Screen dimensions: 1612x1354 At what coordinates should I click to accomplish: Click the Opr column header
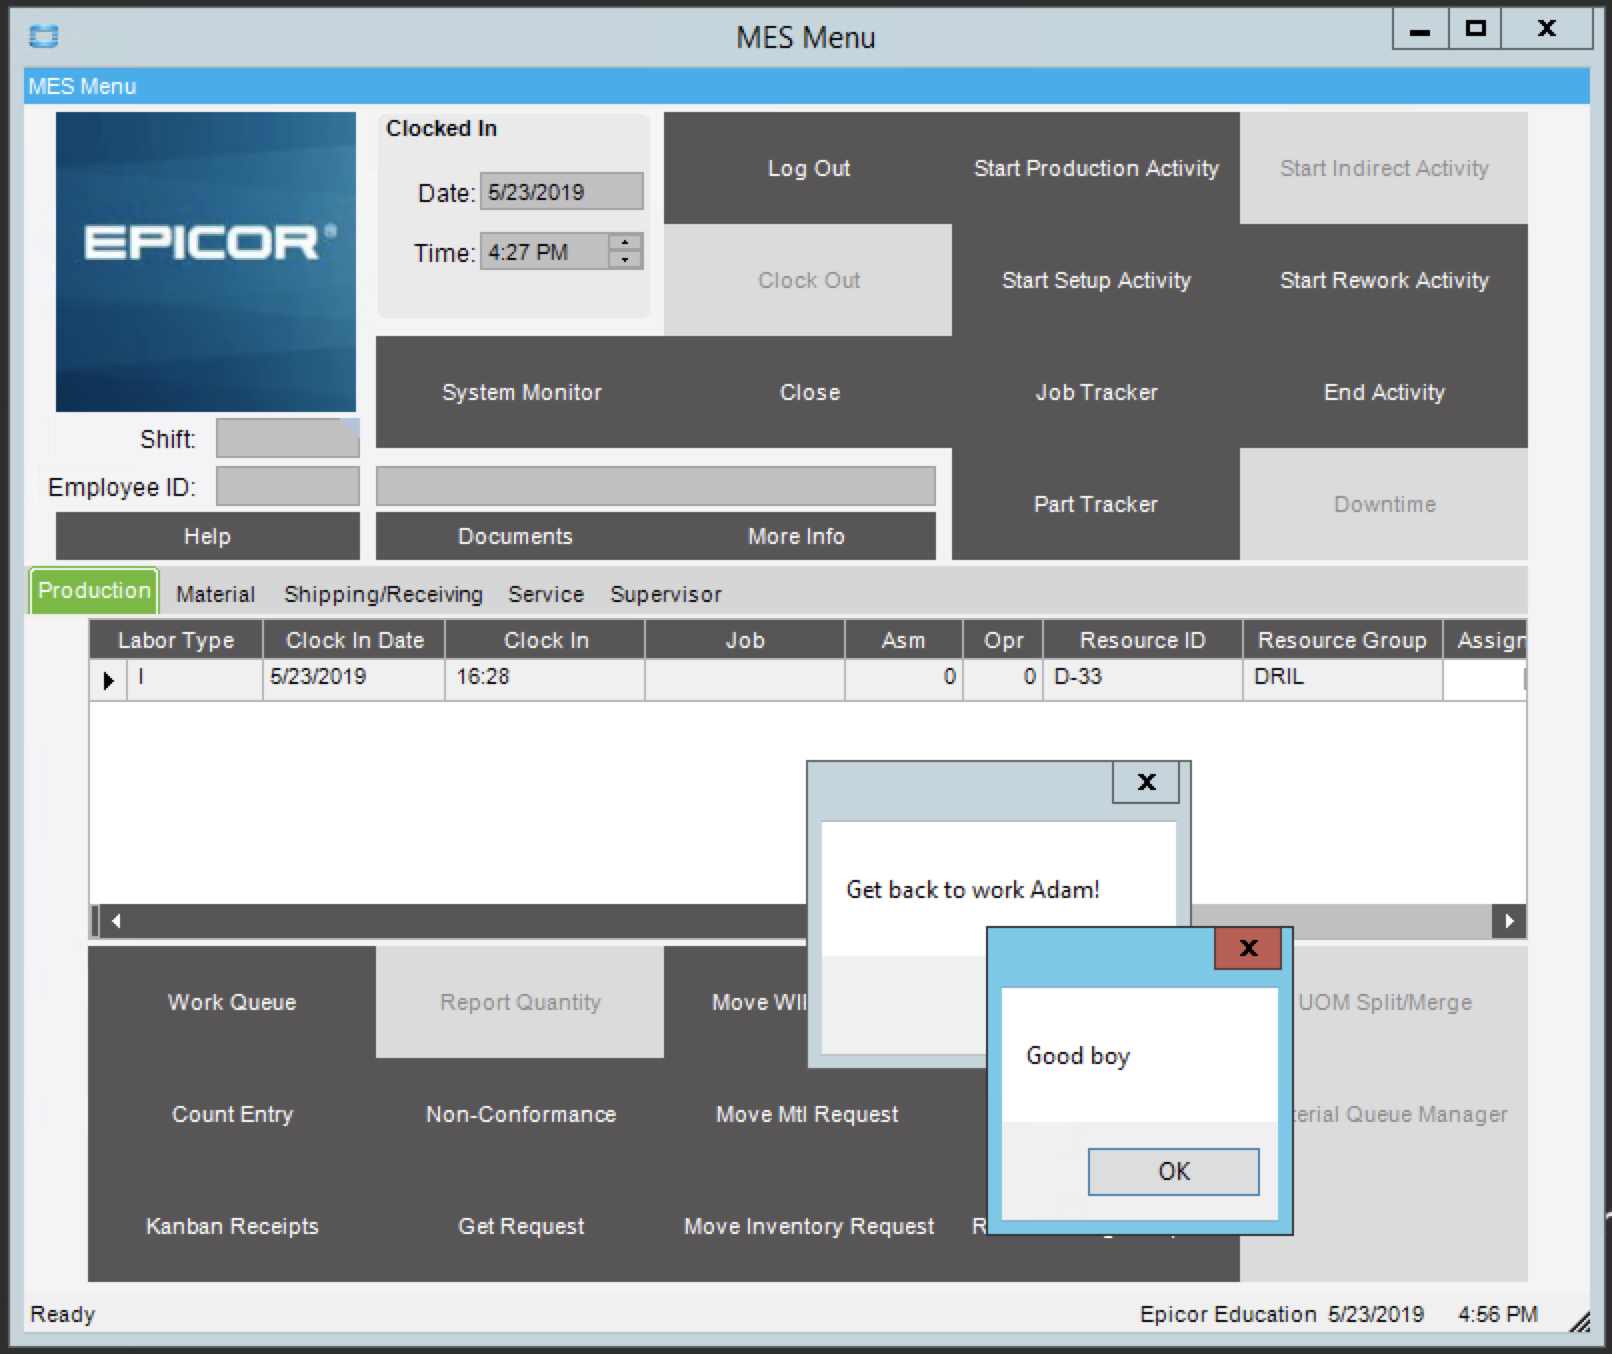click(x=1003, y=640)
